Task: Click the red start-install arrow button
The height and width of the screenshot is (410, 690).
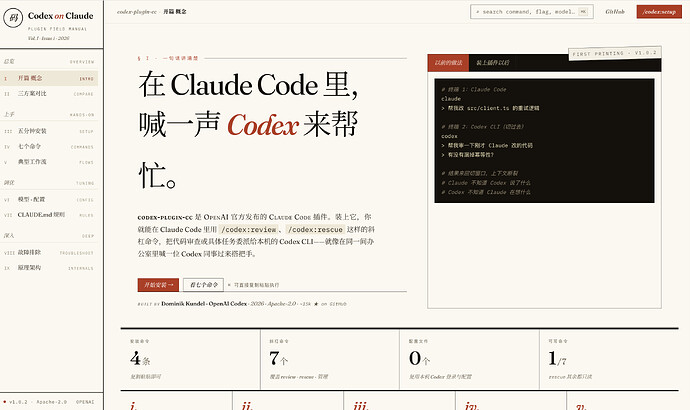Action: (x=158, y=285)
